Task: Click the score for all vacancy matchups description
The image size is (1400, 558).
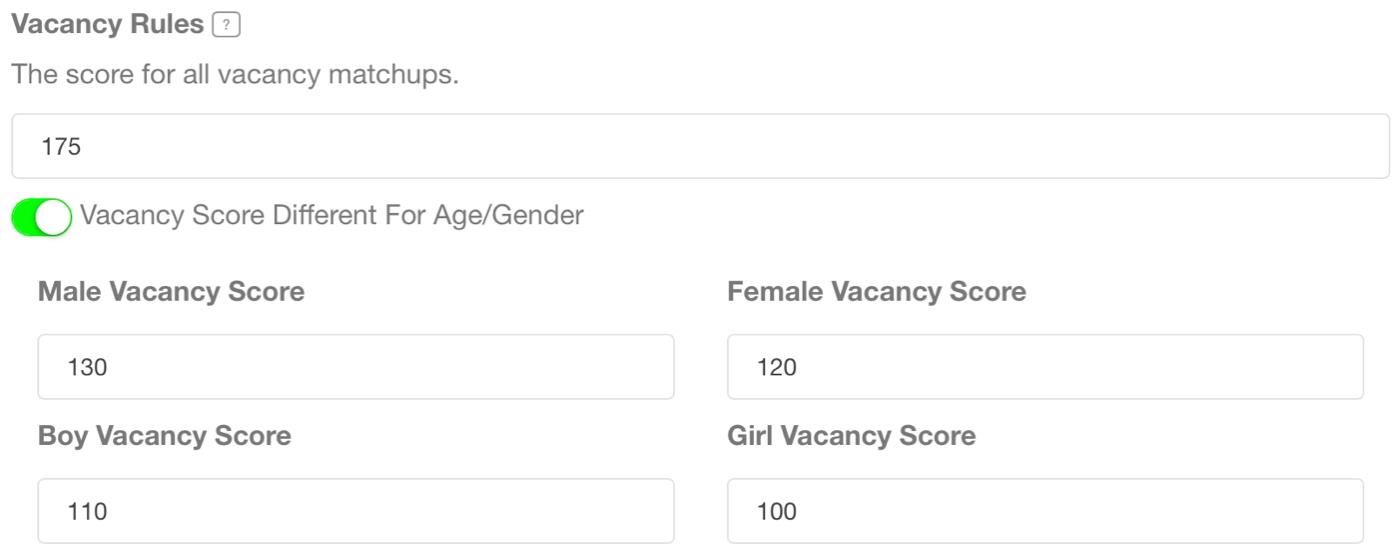Action: (x=235, y=75)
